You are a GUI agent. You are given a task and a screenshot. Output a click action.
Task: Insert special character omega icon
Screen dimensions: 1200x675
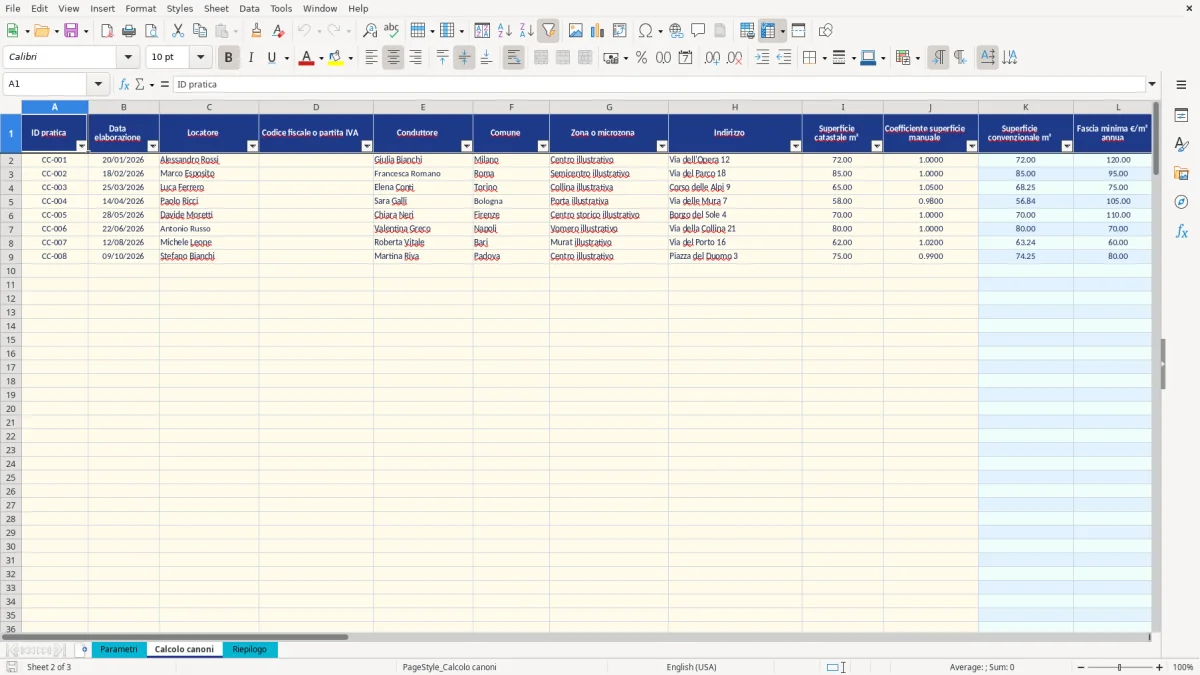[646, 31]
